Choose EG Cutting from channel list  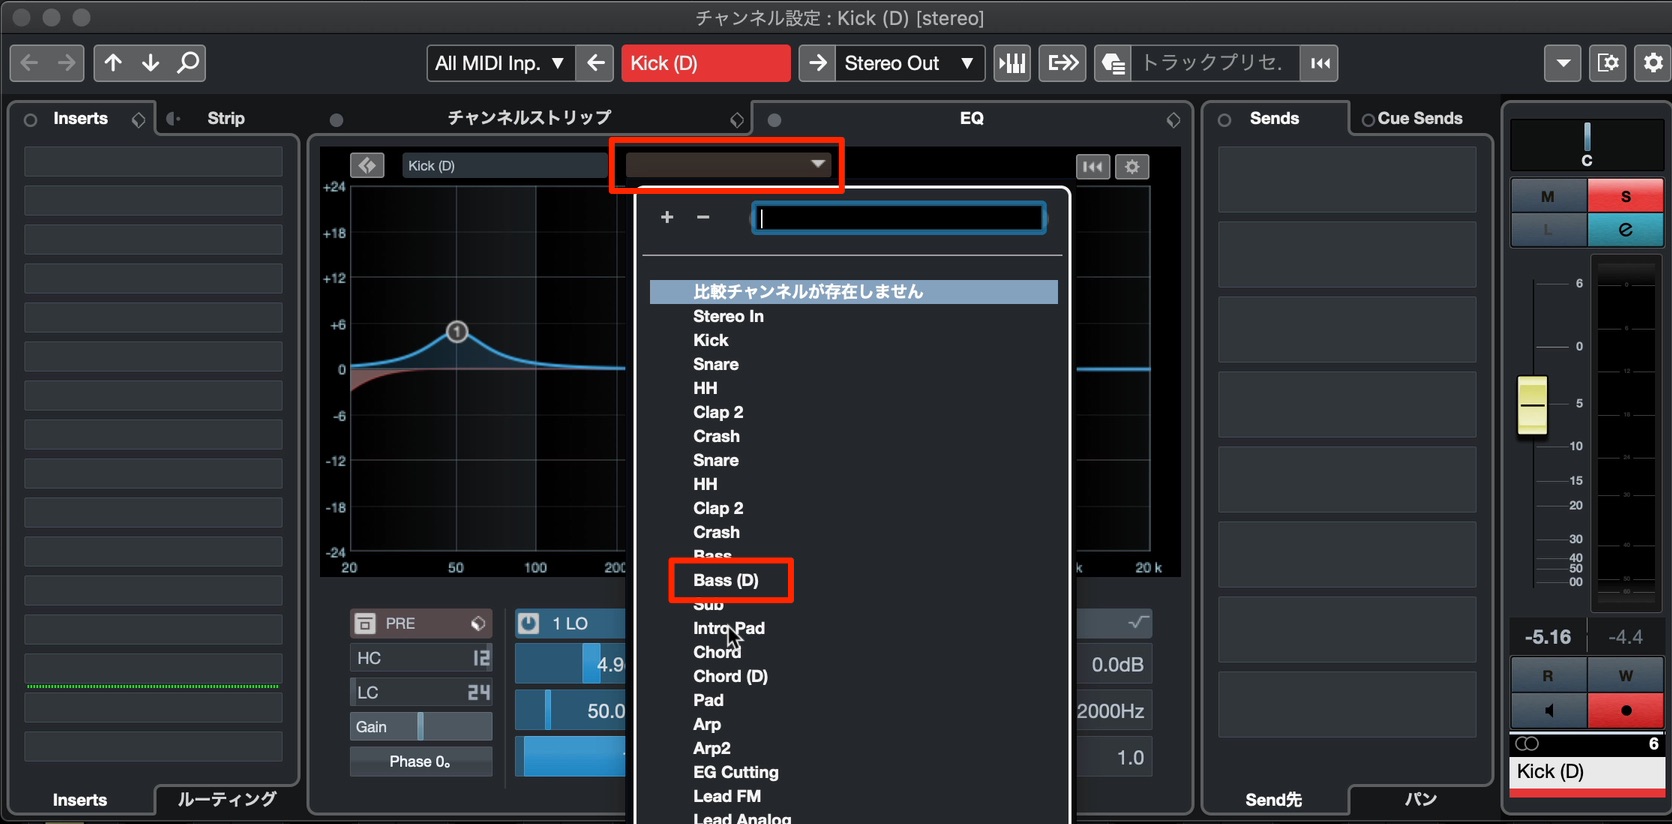[x=736, y=772]
